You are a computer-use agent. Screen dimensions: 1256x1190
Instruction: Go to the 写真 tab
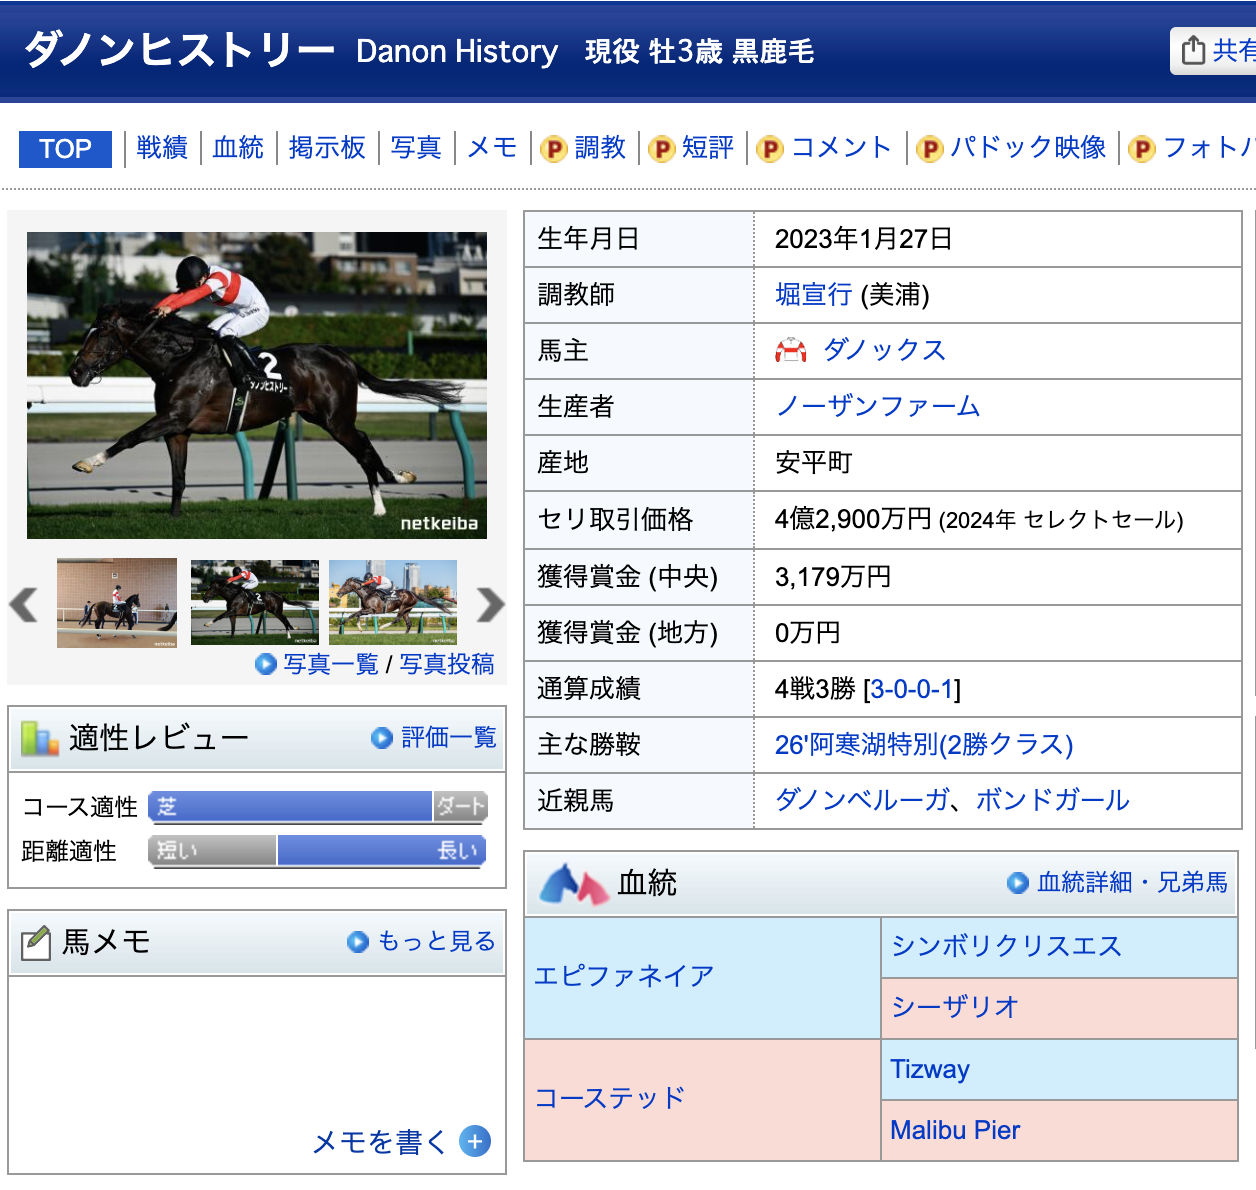(416, 148)
